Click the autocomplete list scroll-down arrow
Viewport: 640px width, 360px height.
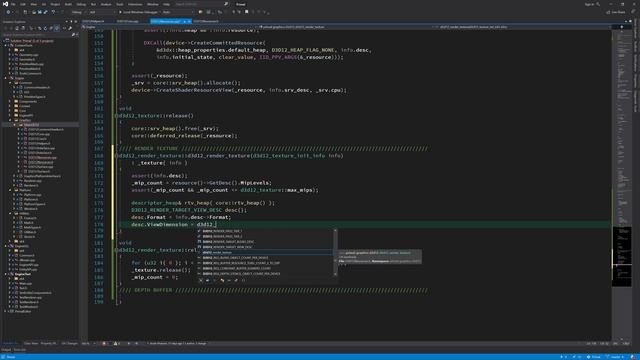pos(336,274)
